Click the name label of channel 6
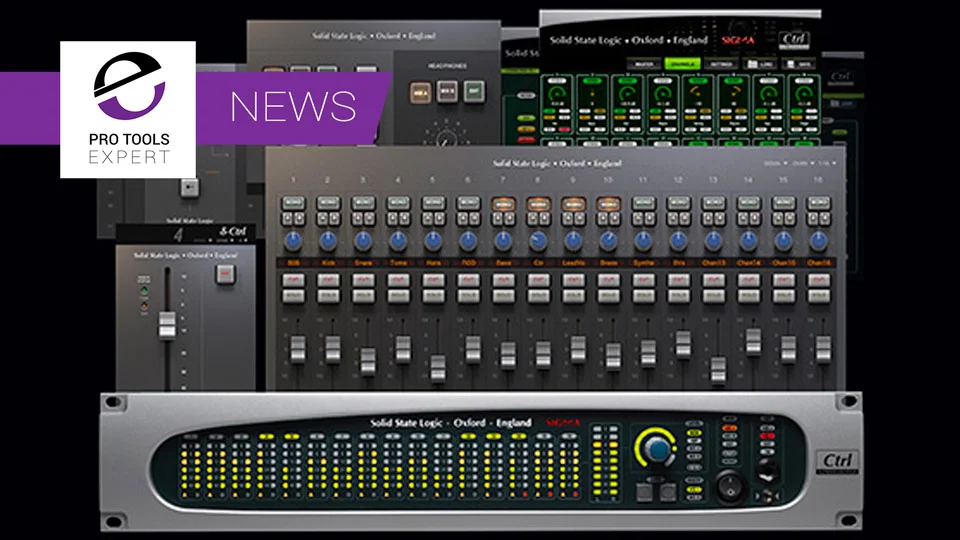 (x=468, y=263)
